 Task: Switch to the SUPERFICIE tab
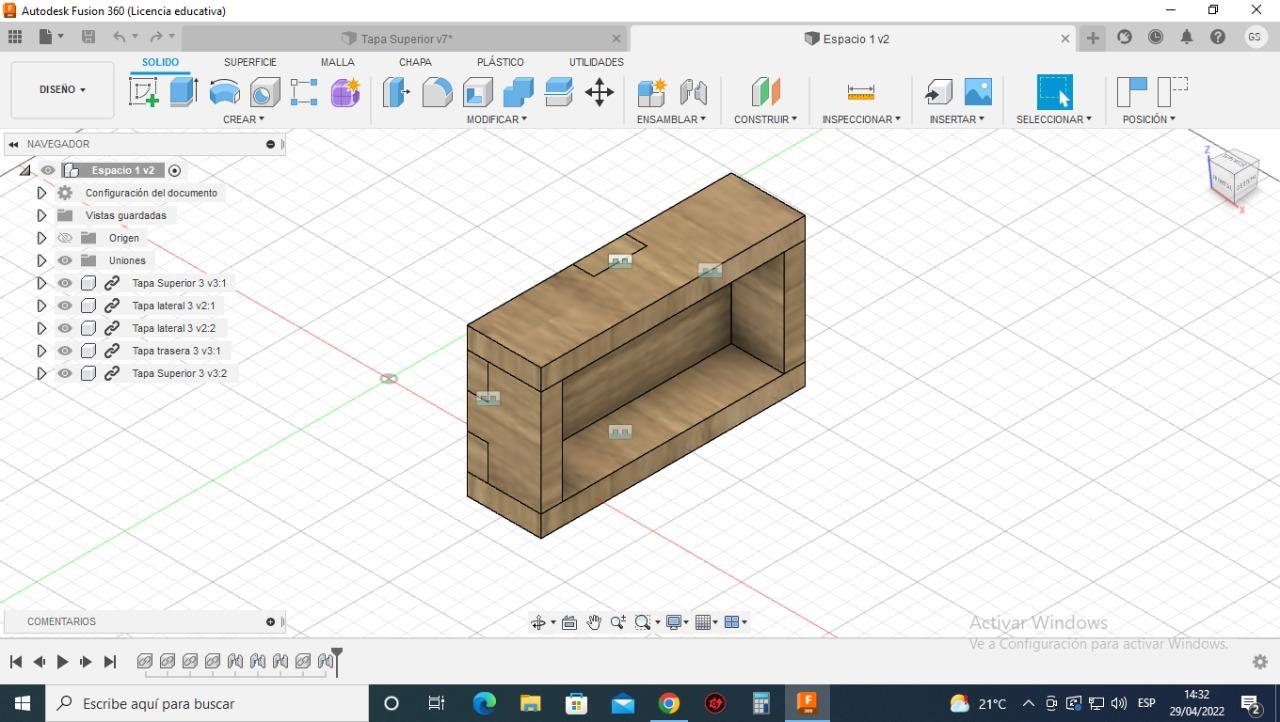(x=250, y=62)
